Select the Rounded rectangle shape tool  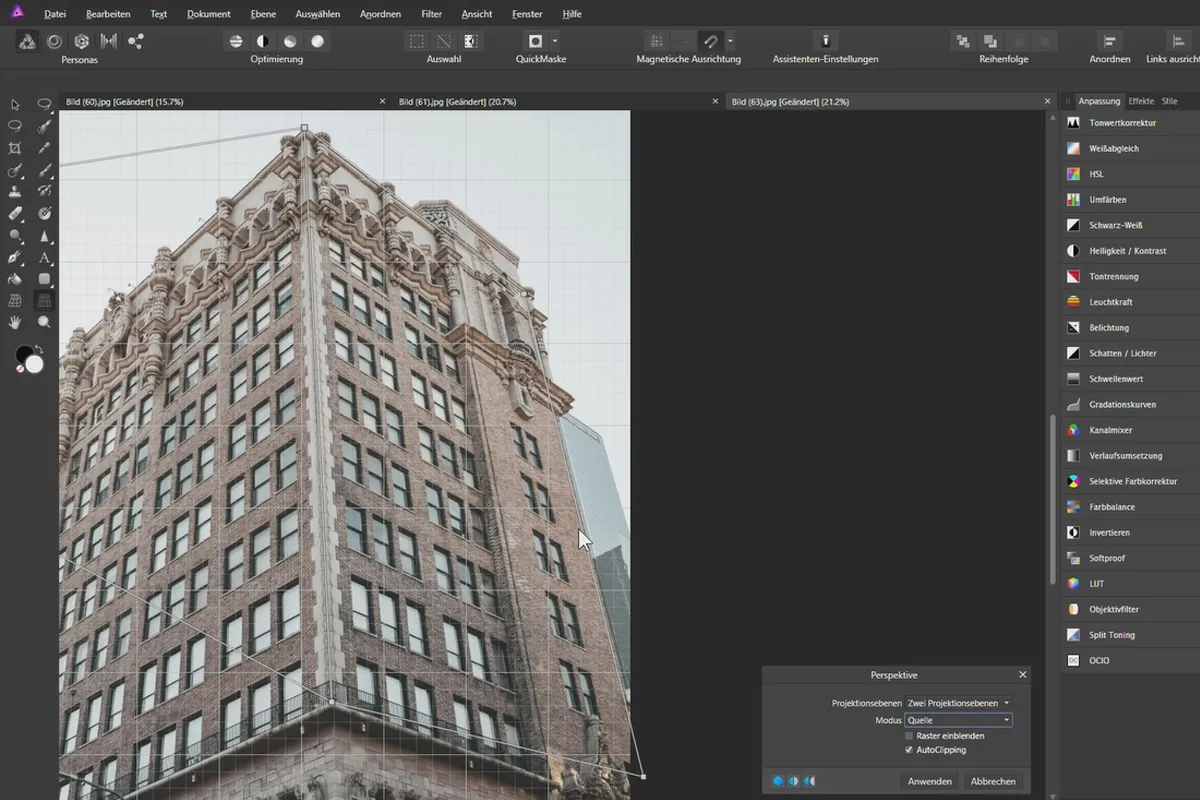(x=44, y=279)
